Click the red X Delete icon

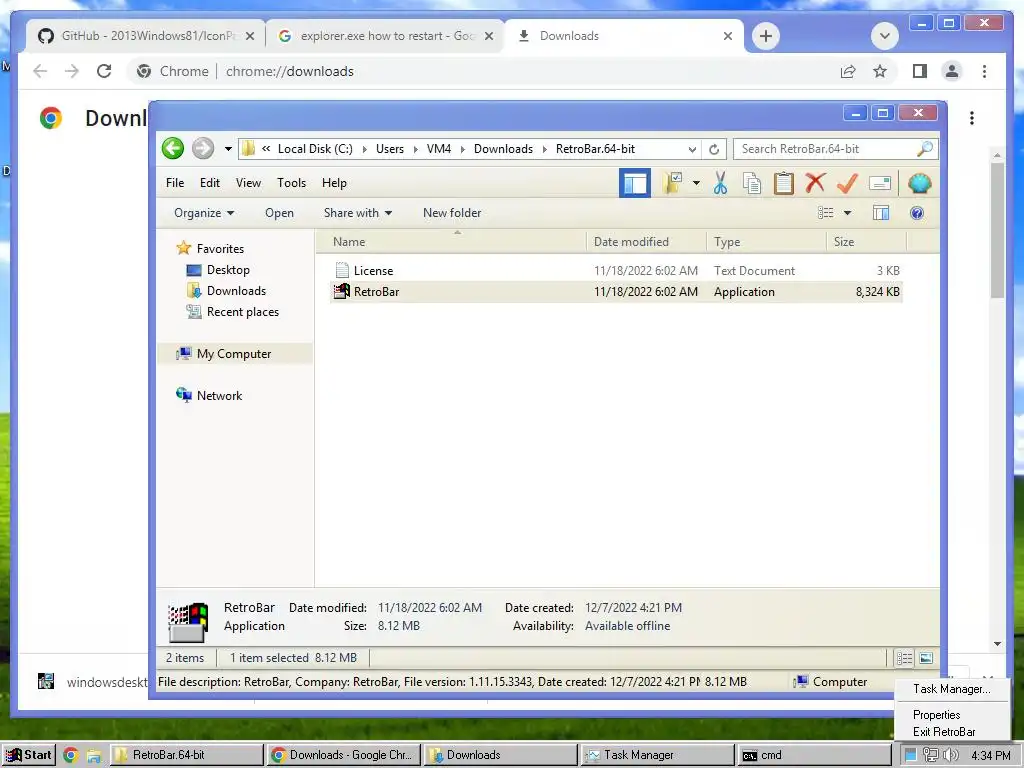point(815,184)
